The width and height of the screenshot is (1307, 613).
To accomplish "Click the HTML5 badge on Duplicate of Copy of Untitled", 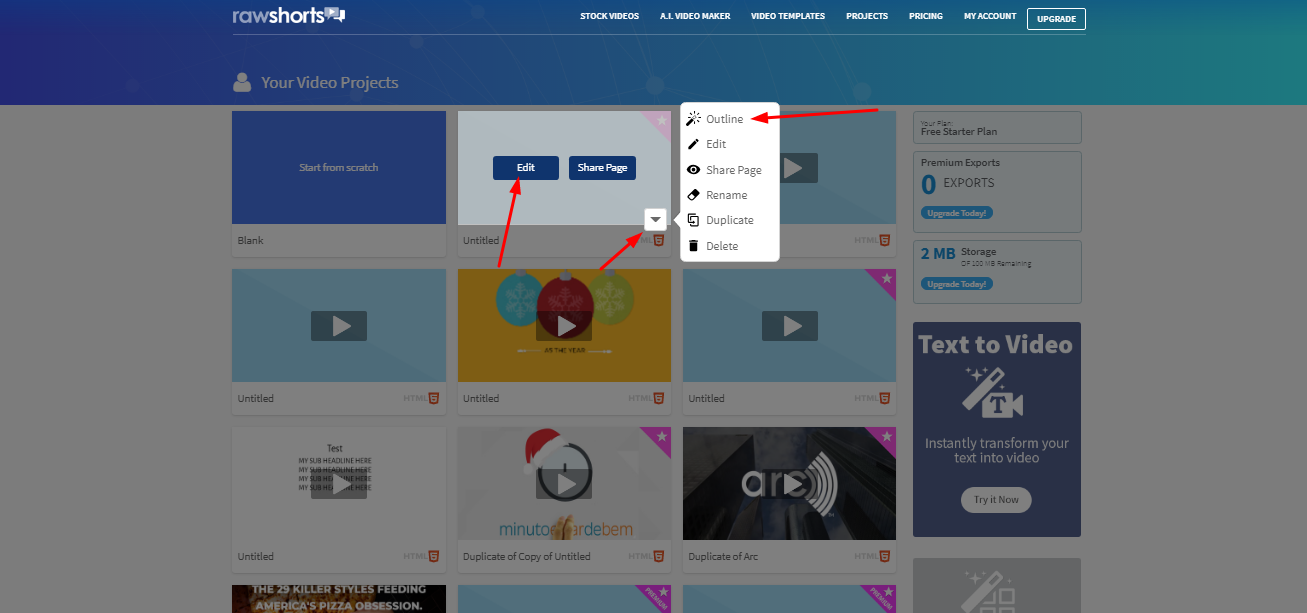I will click(646, 556).
